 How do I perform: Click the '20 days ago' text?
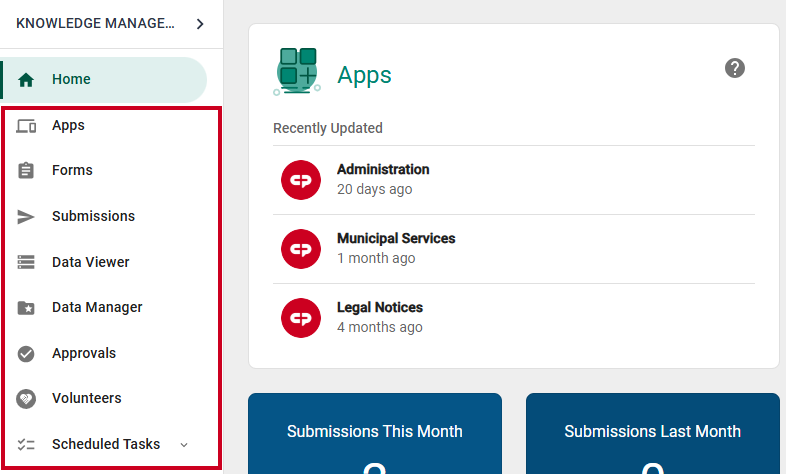click(x=374, y=189)
